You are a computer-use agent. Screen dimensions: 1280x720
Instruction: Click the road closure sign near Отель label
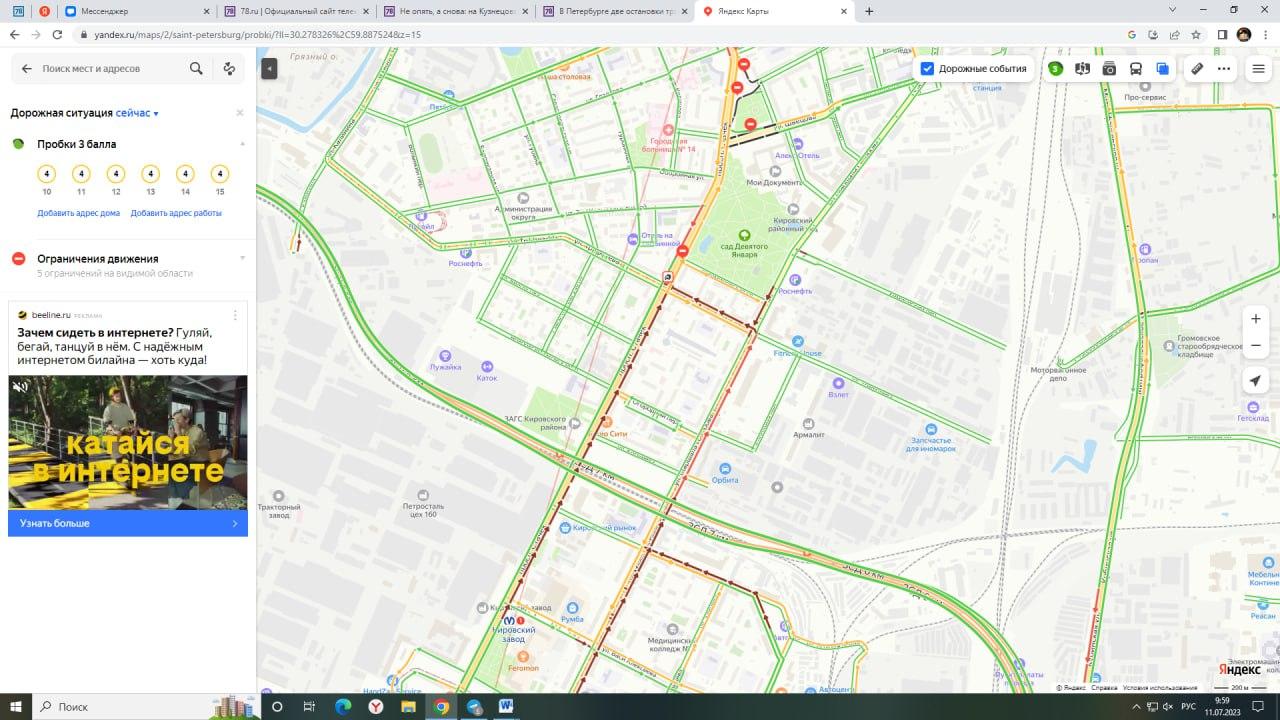[x=682, y=252]
